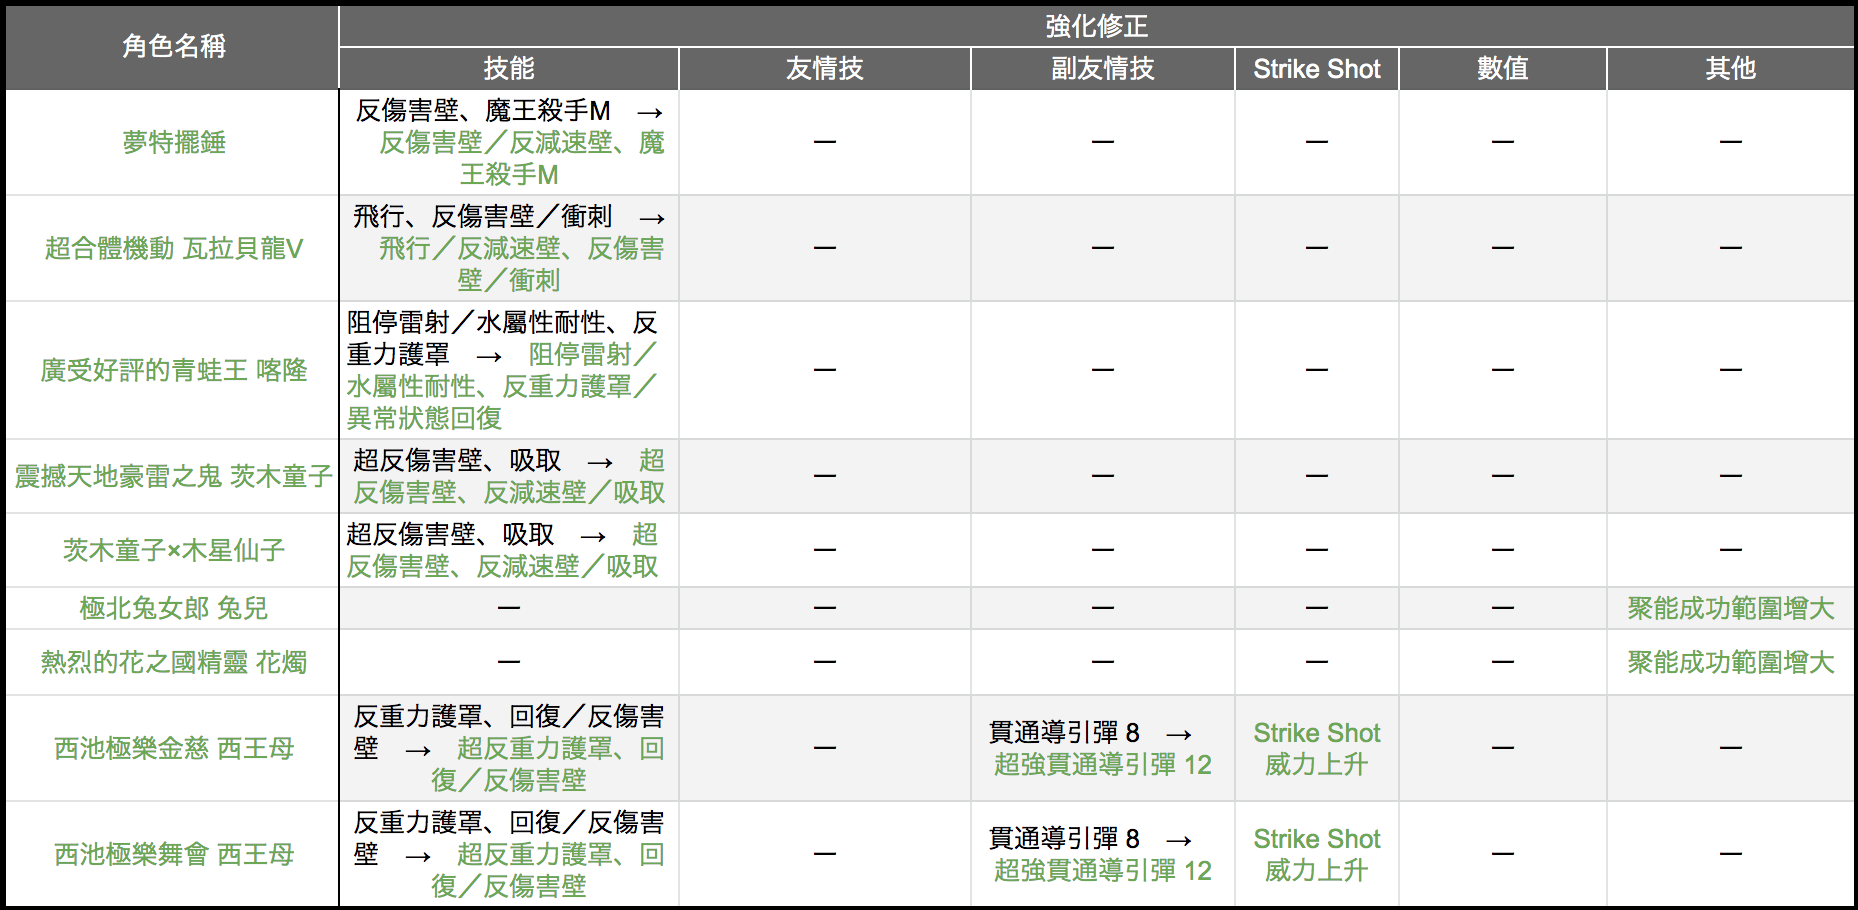
Task: Click the 喀隆 skill cell with 異常狀態回復
Action: coord(509,371)
